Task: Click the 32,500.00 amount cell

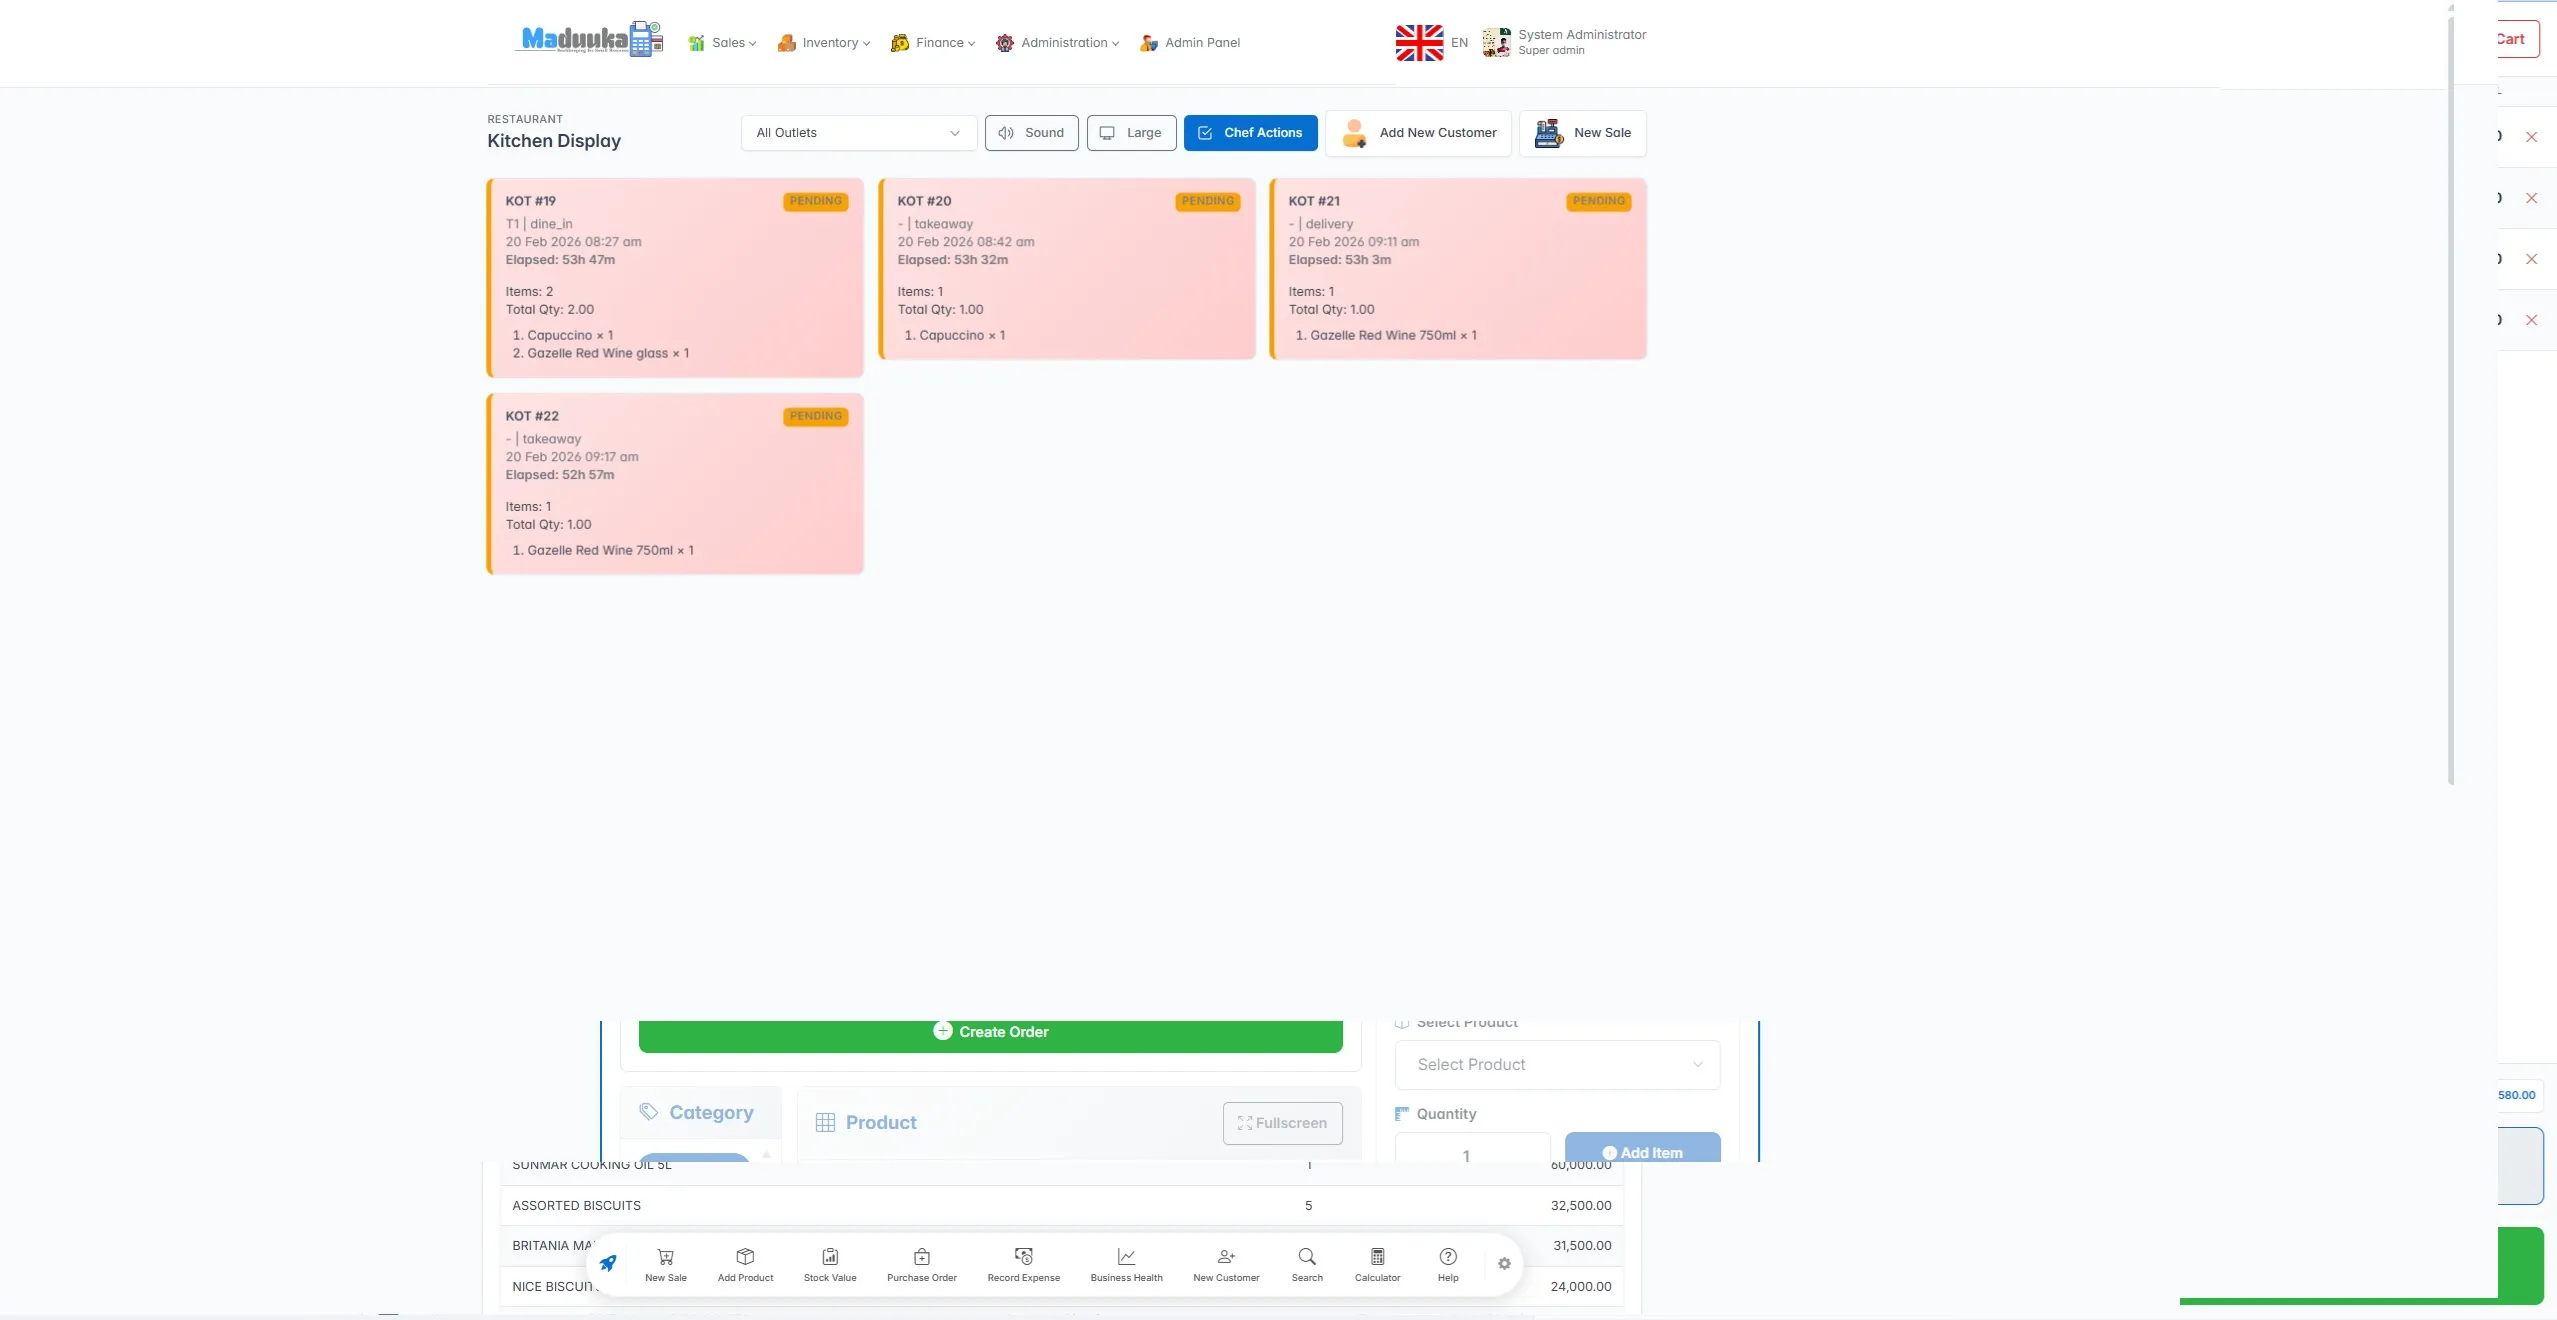Action: 1580,1206
